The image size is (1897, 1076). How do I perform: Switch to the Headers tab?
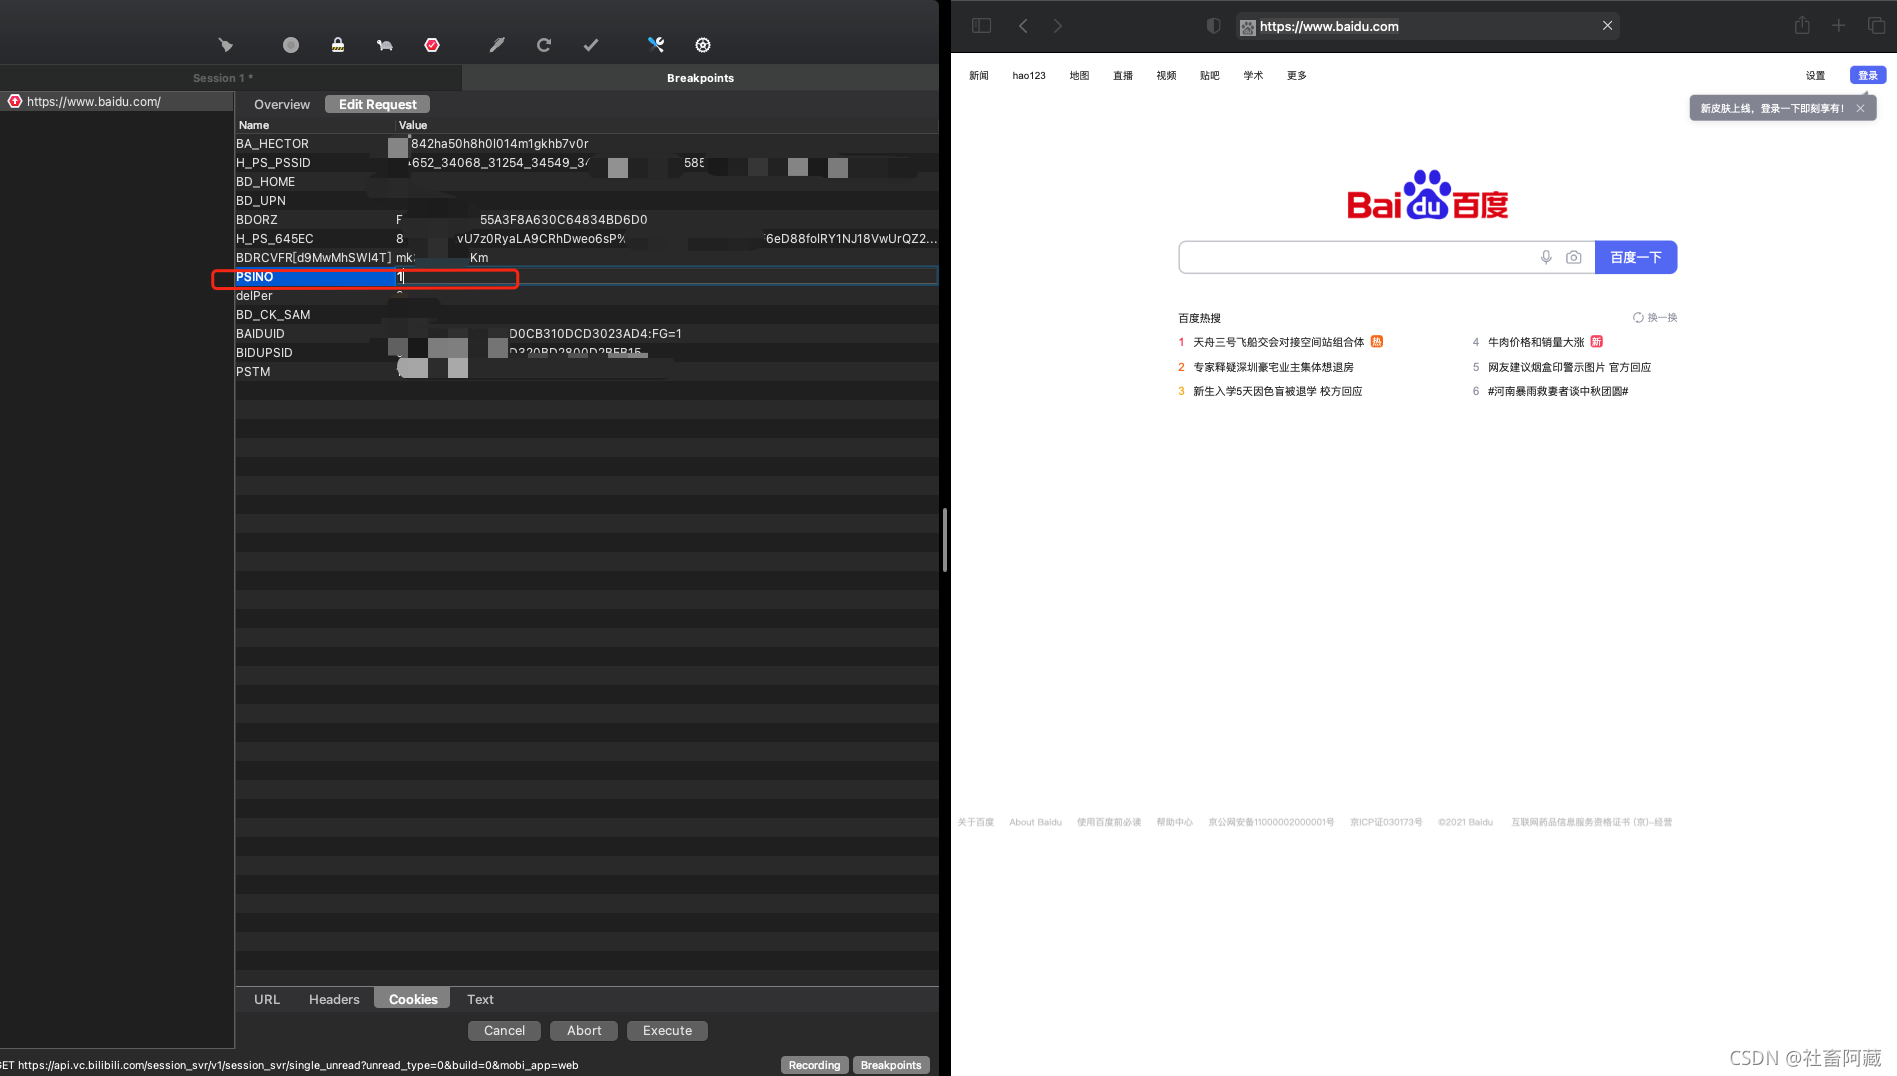click(334, 999)
